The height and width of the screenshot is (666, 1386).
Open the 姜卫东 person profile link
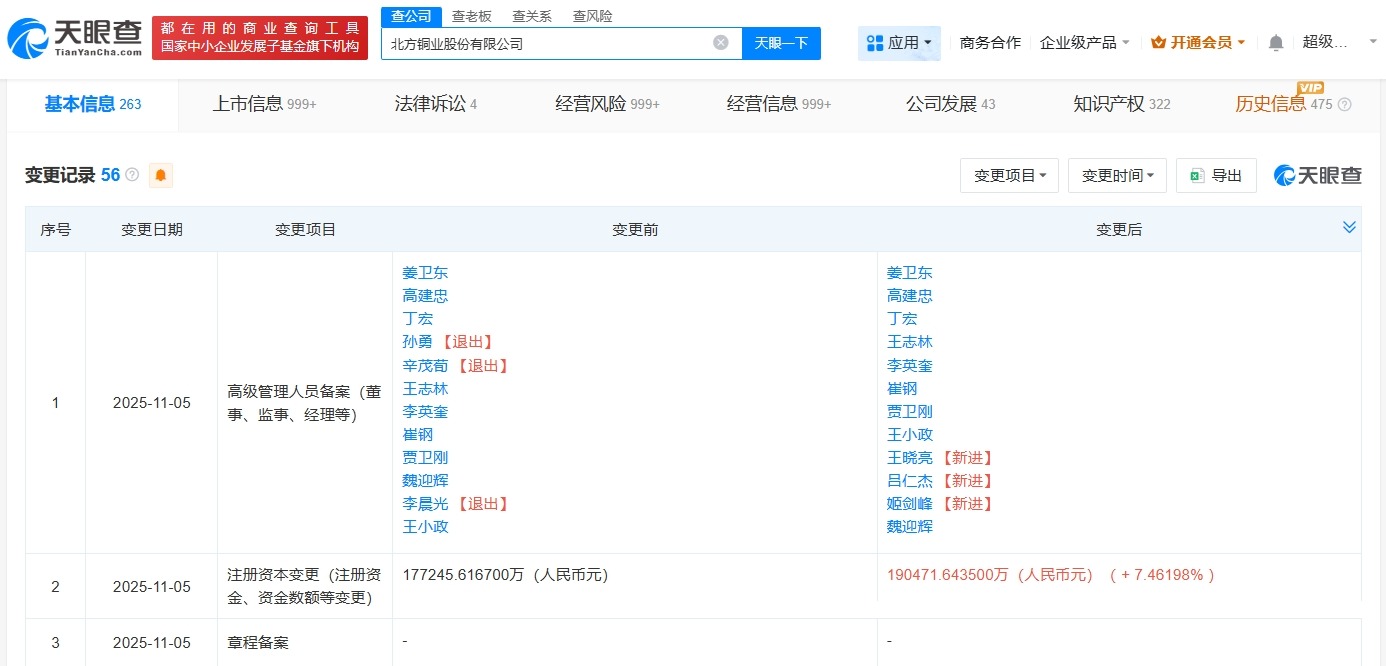[424, 272]
